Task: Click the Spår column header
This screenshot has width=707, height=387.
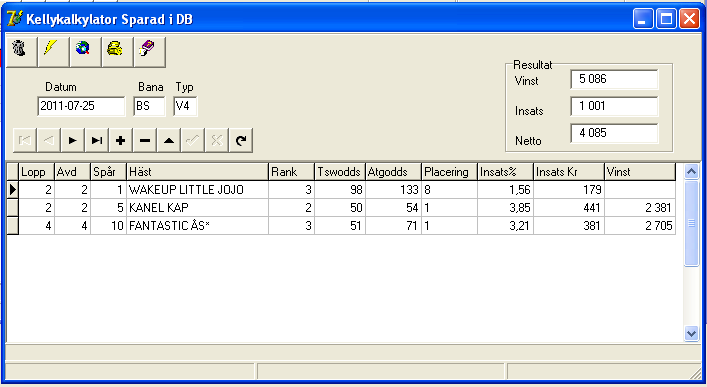Action: click(x=108, y=172)
